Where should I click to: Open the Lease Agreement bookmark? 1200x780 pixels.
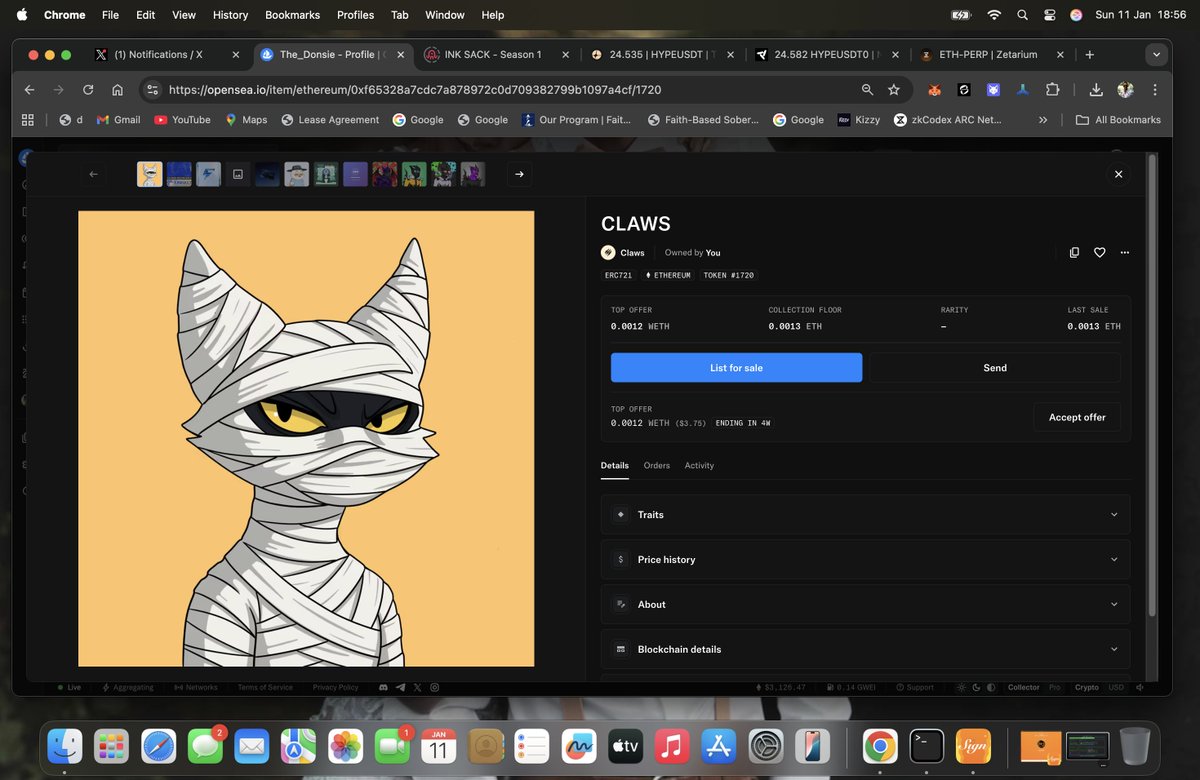tap(330, 120)
